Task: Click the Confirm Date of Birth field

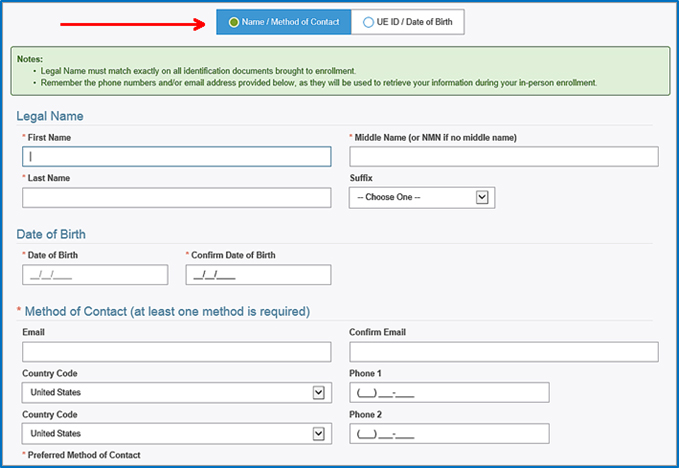Action: tap(258, 275)
